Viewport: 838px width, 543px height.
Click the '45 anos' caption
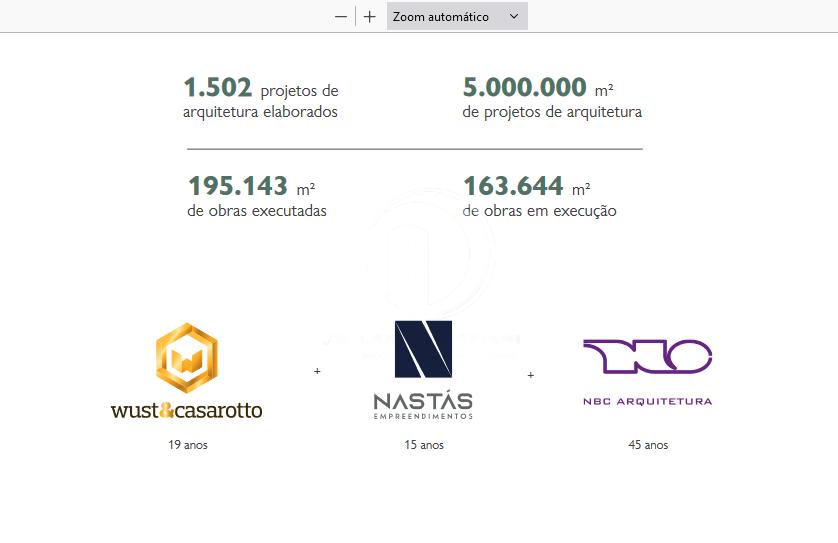coord(648,445)
